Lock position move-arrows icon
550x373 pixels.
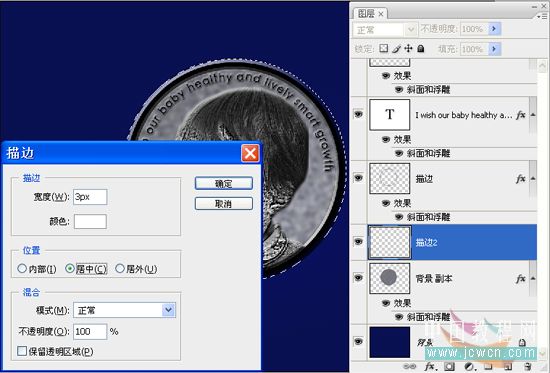click(x=408, y=48)
